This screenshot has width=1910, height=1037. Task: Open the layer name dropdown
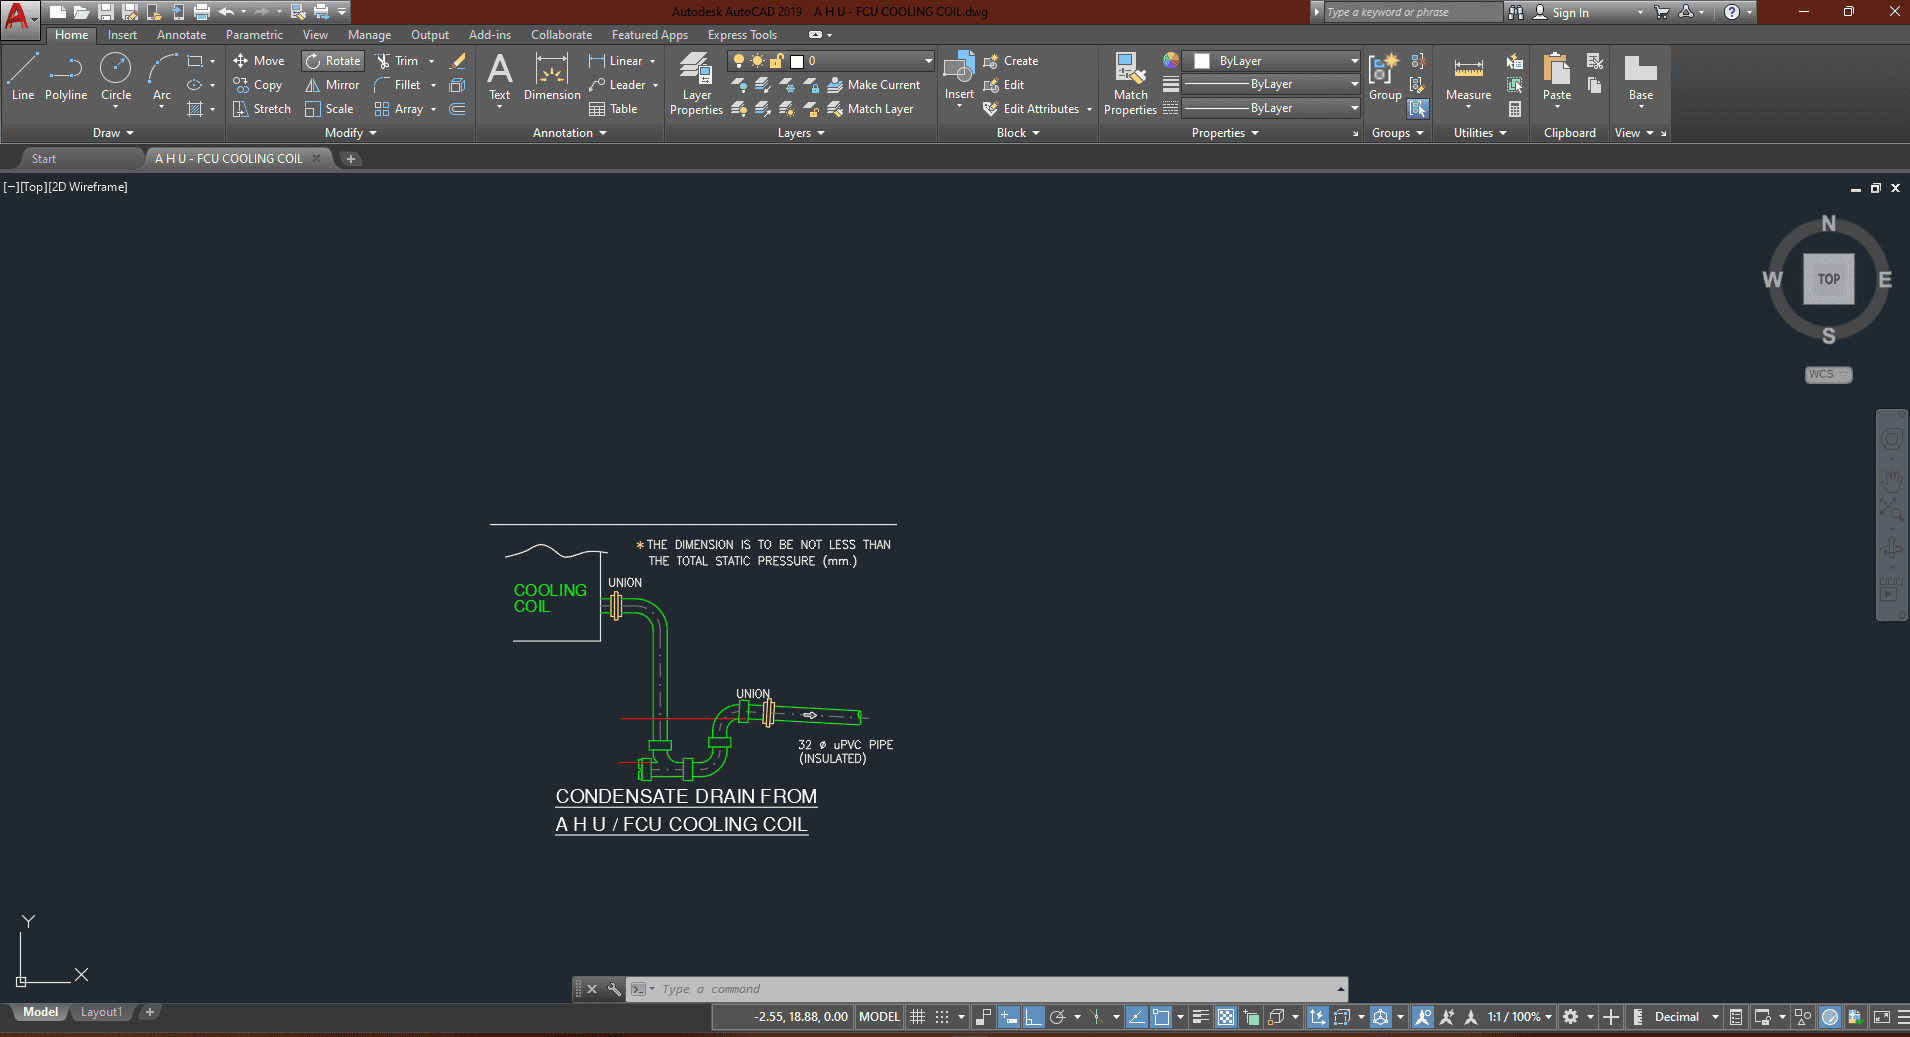point(928,61)
